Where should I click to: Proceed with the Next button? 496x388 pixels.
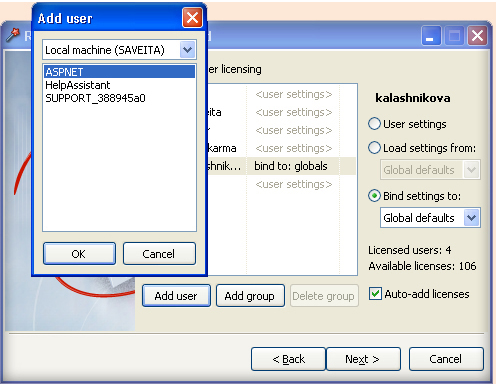(363, 359)
